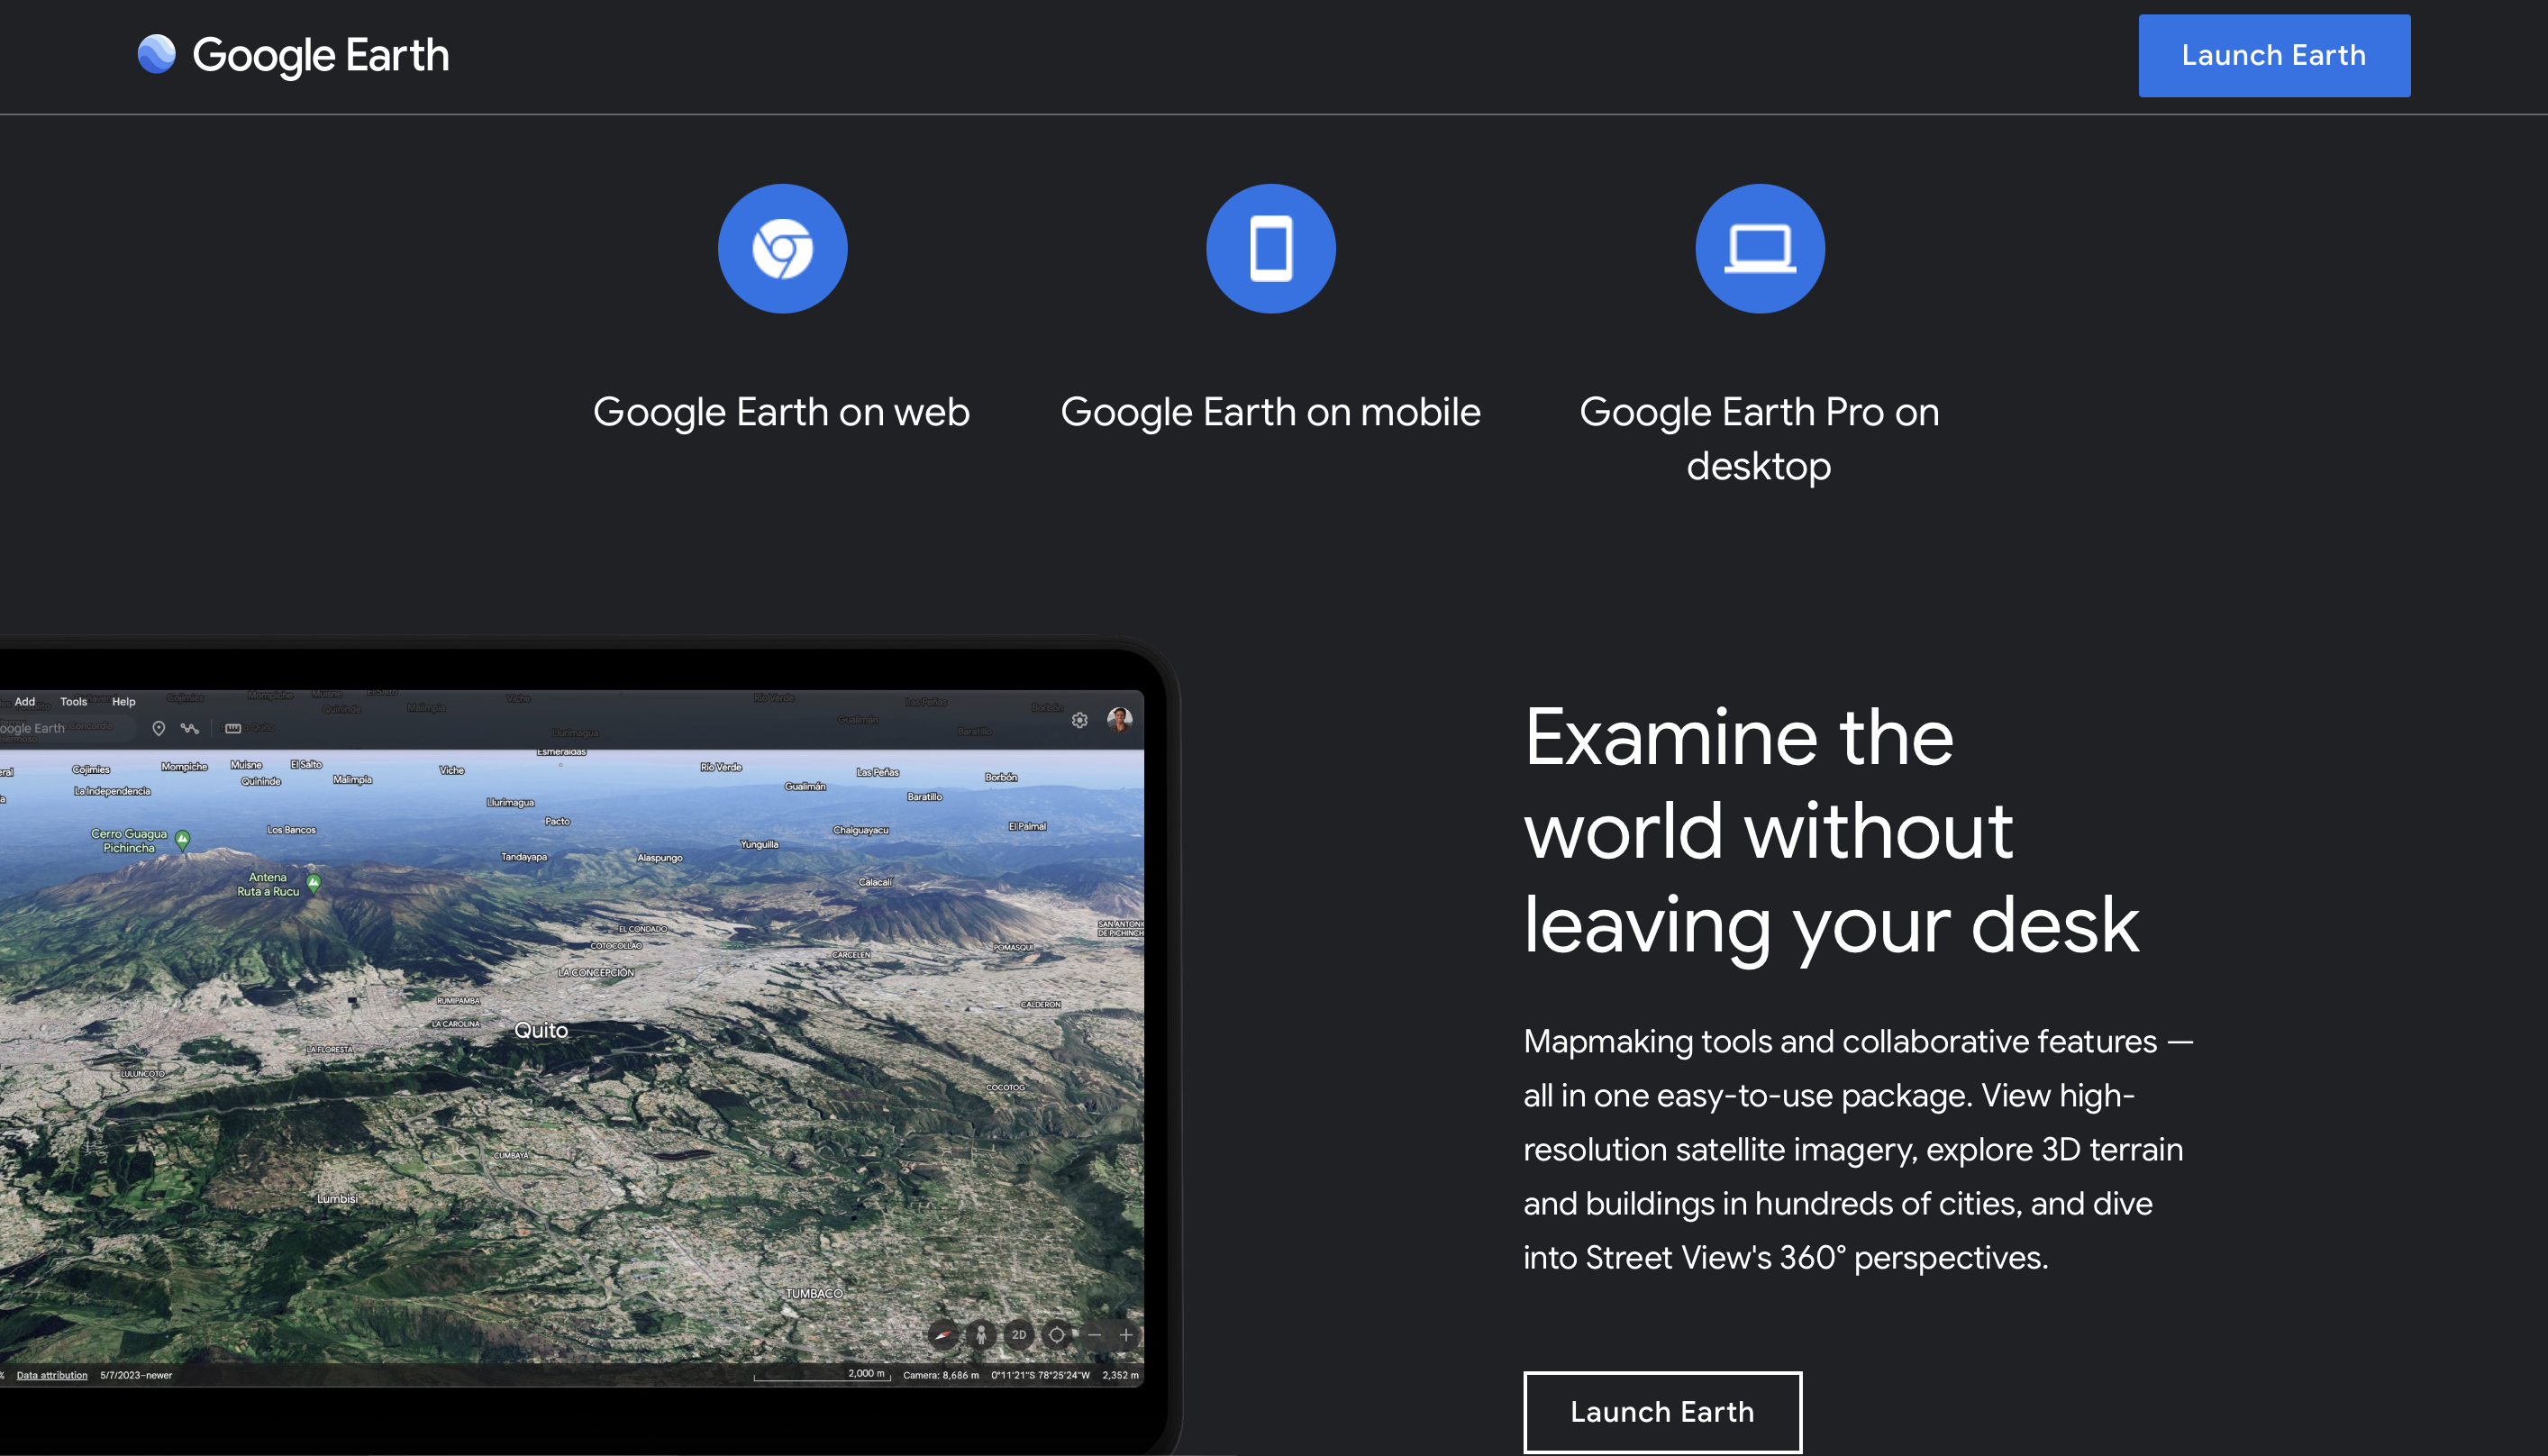The height and width of the screenshot is (1456, 2548).
Task: Click the Google Earth logo in header
Action: [x=293, y=55]
